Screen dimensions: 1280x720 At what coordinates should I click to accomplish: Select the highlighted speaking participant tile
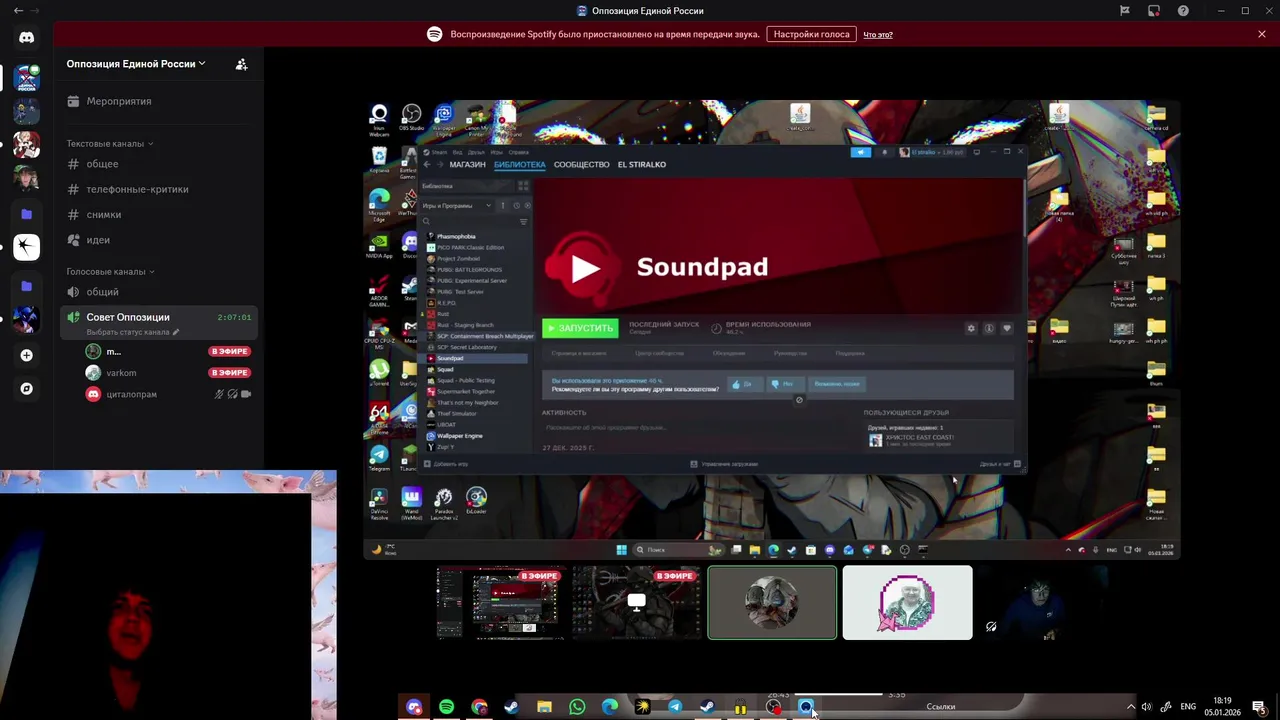[x=772, y=603]
